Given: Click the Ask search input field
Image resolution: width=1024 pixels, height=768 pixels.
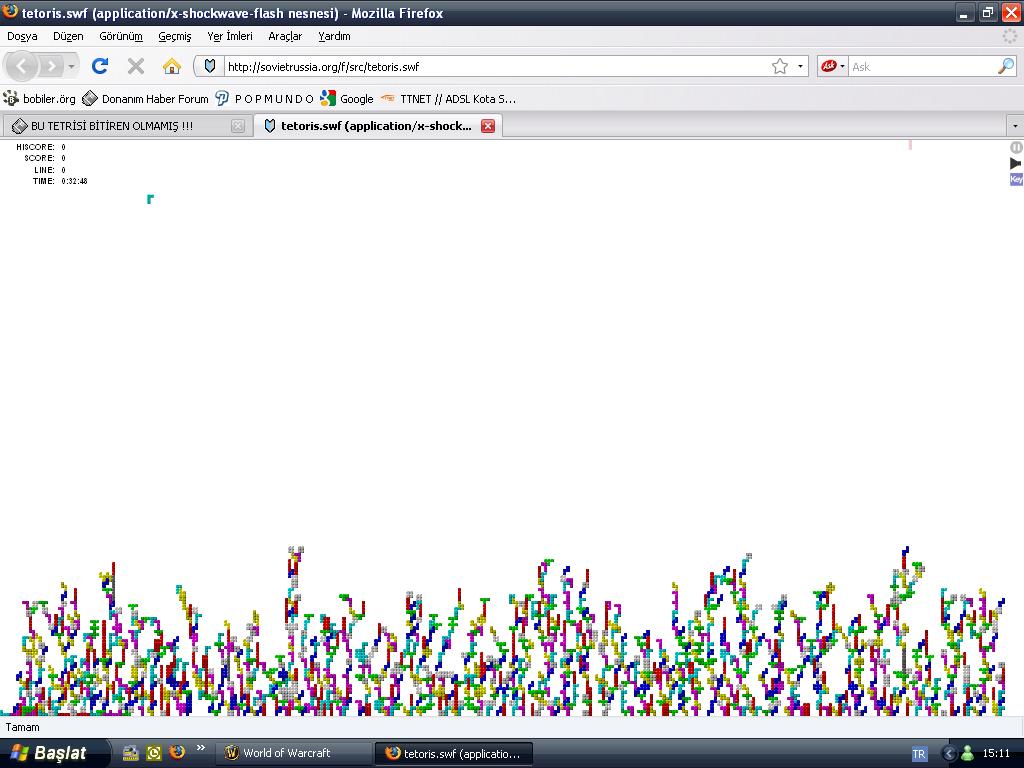Looking at the screenshot, I should [x=922, y=67].
